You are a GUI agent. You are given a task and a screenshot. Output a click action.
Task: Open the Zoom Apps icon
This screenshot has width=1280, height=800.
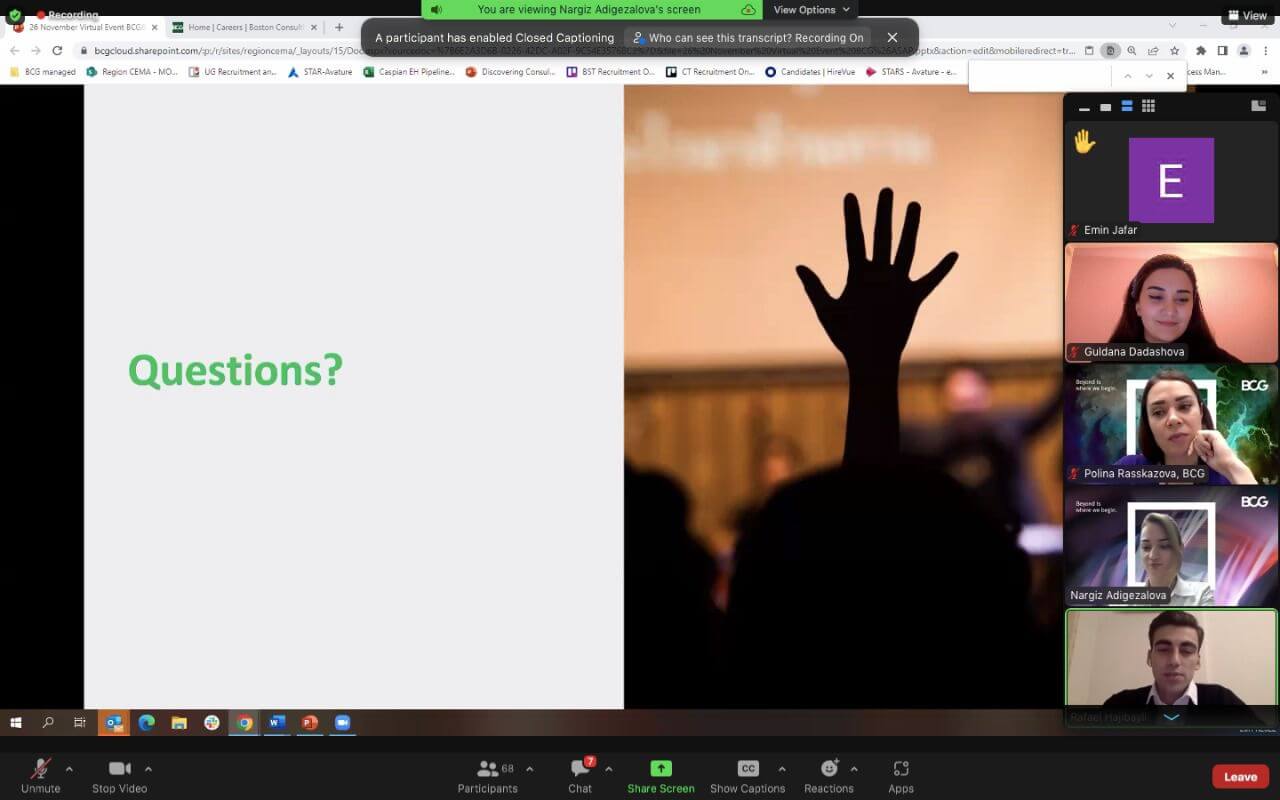pyautogui.click(x=901, y=769)
